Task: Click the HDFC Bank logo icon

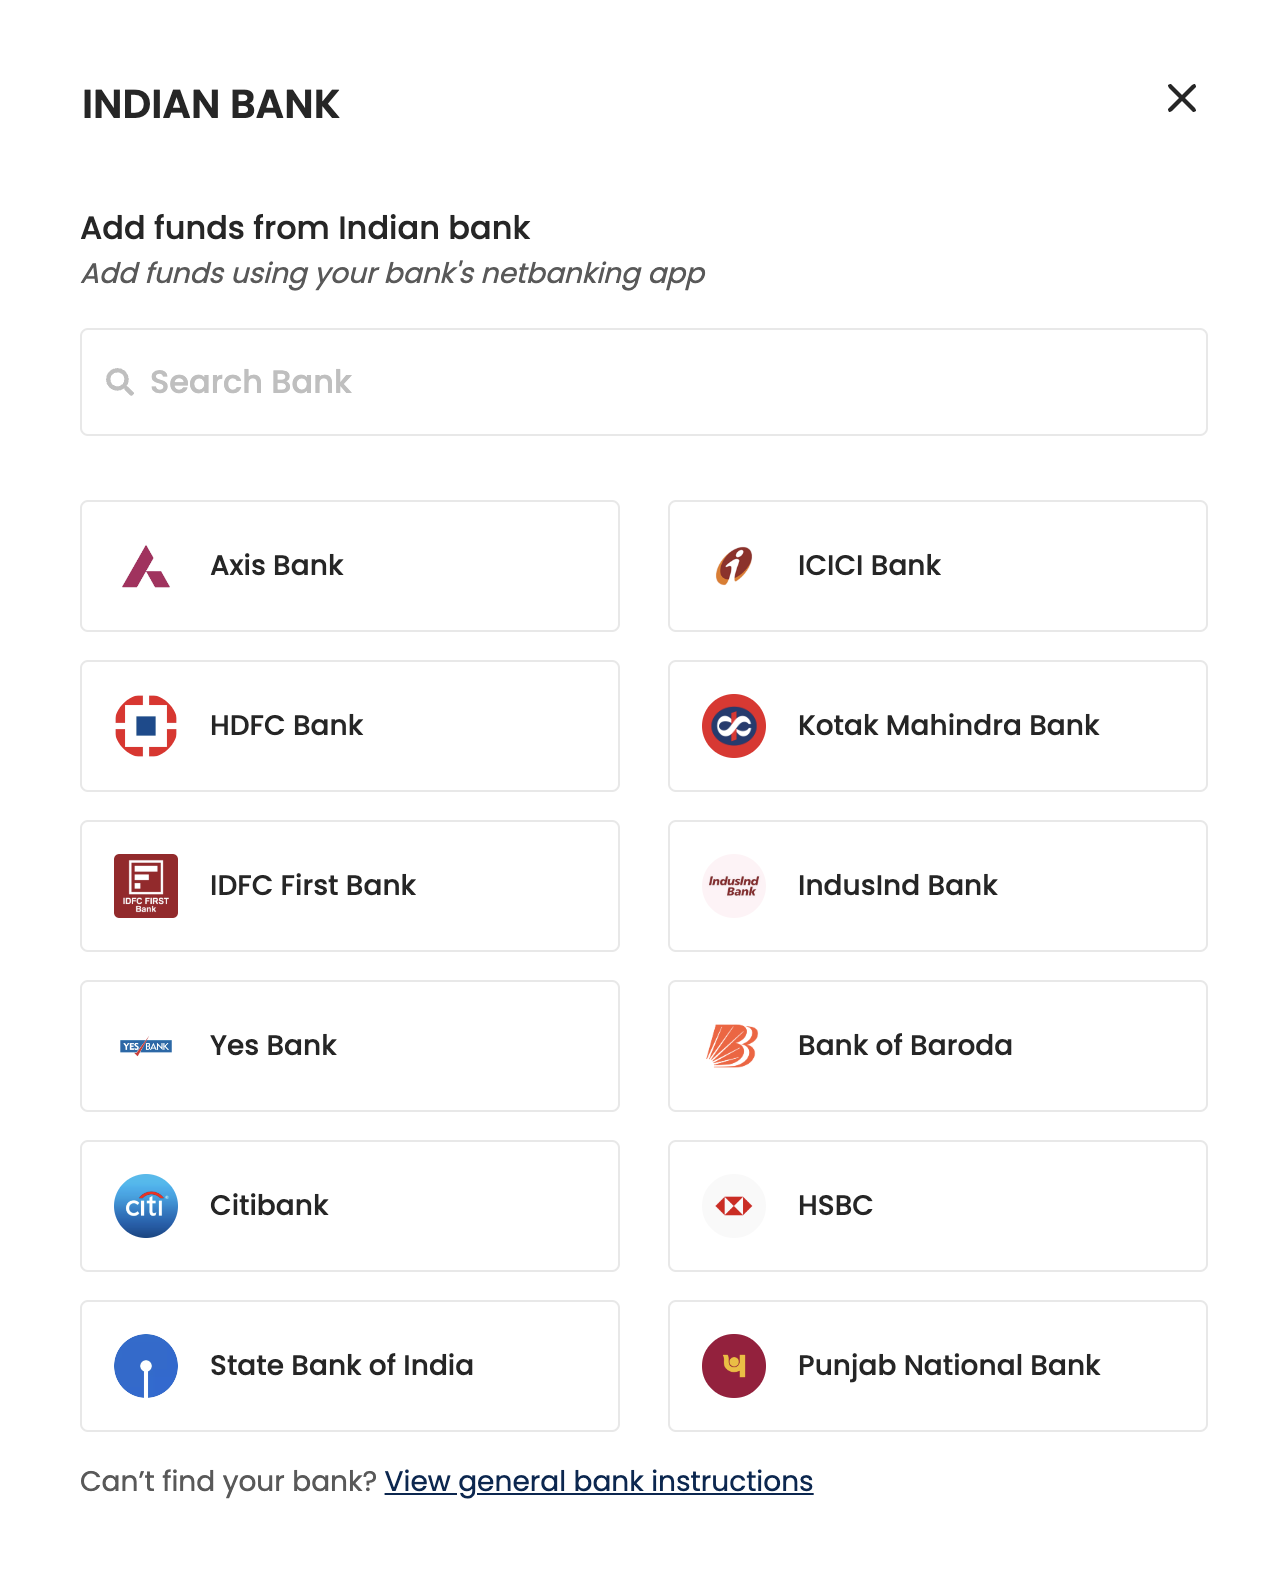Action: pos(146,726)
